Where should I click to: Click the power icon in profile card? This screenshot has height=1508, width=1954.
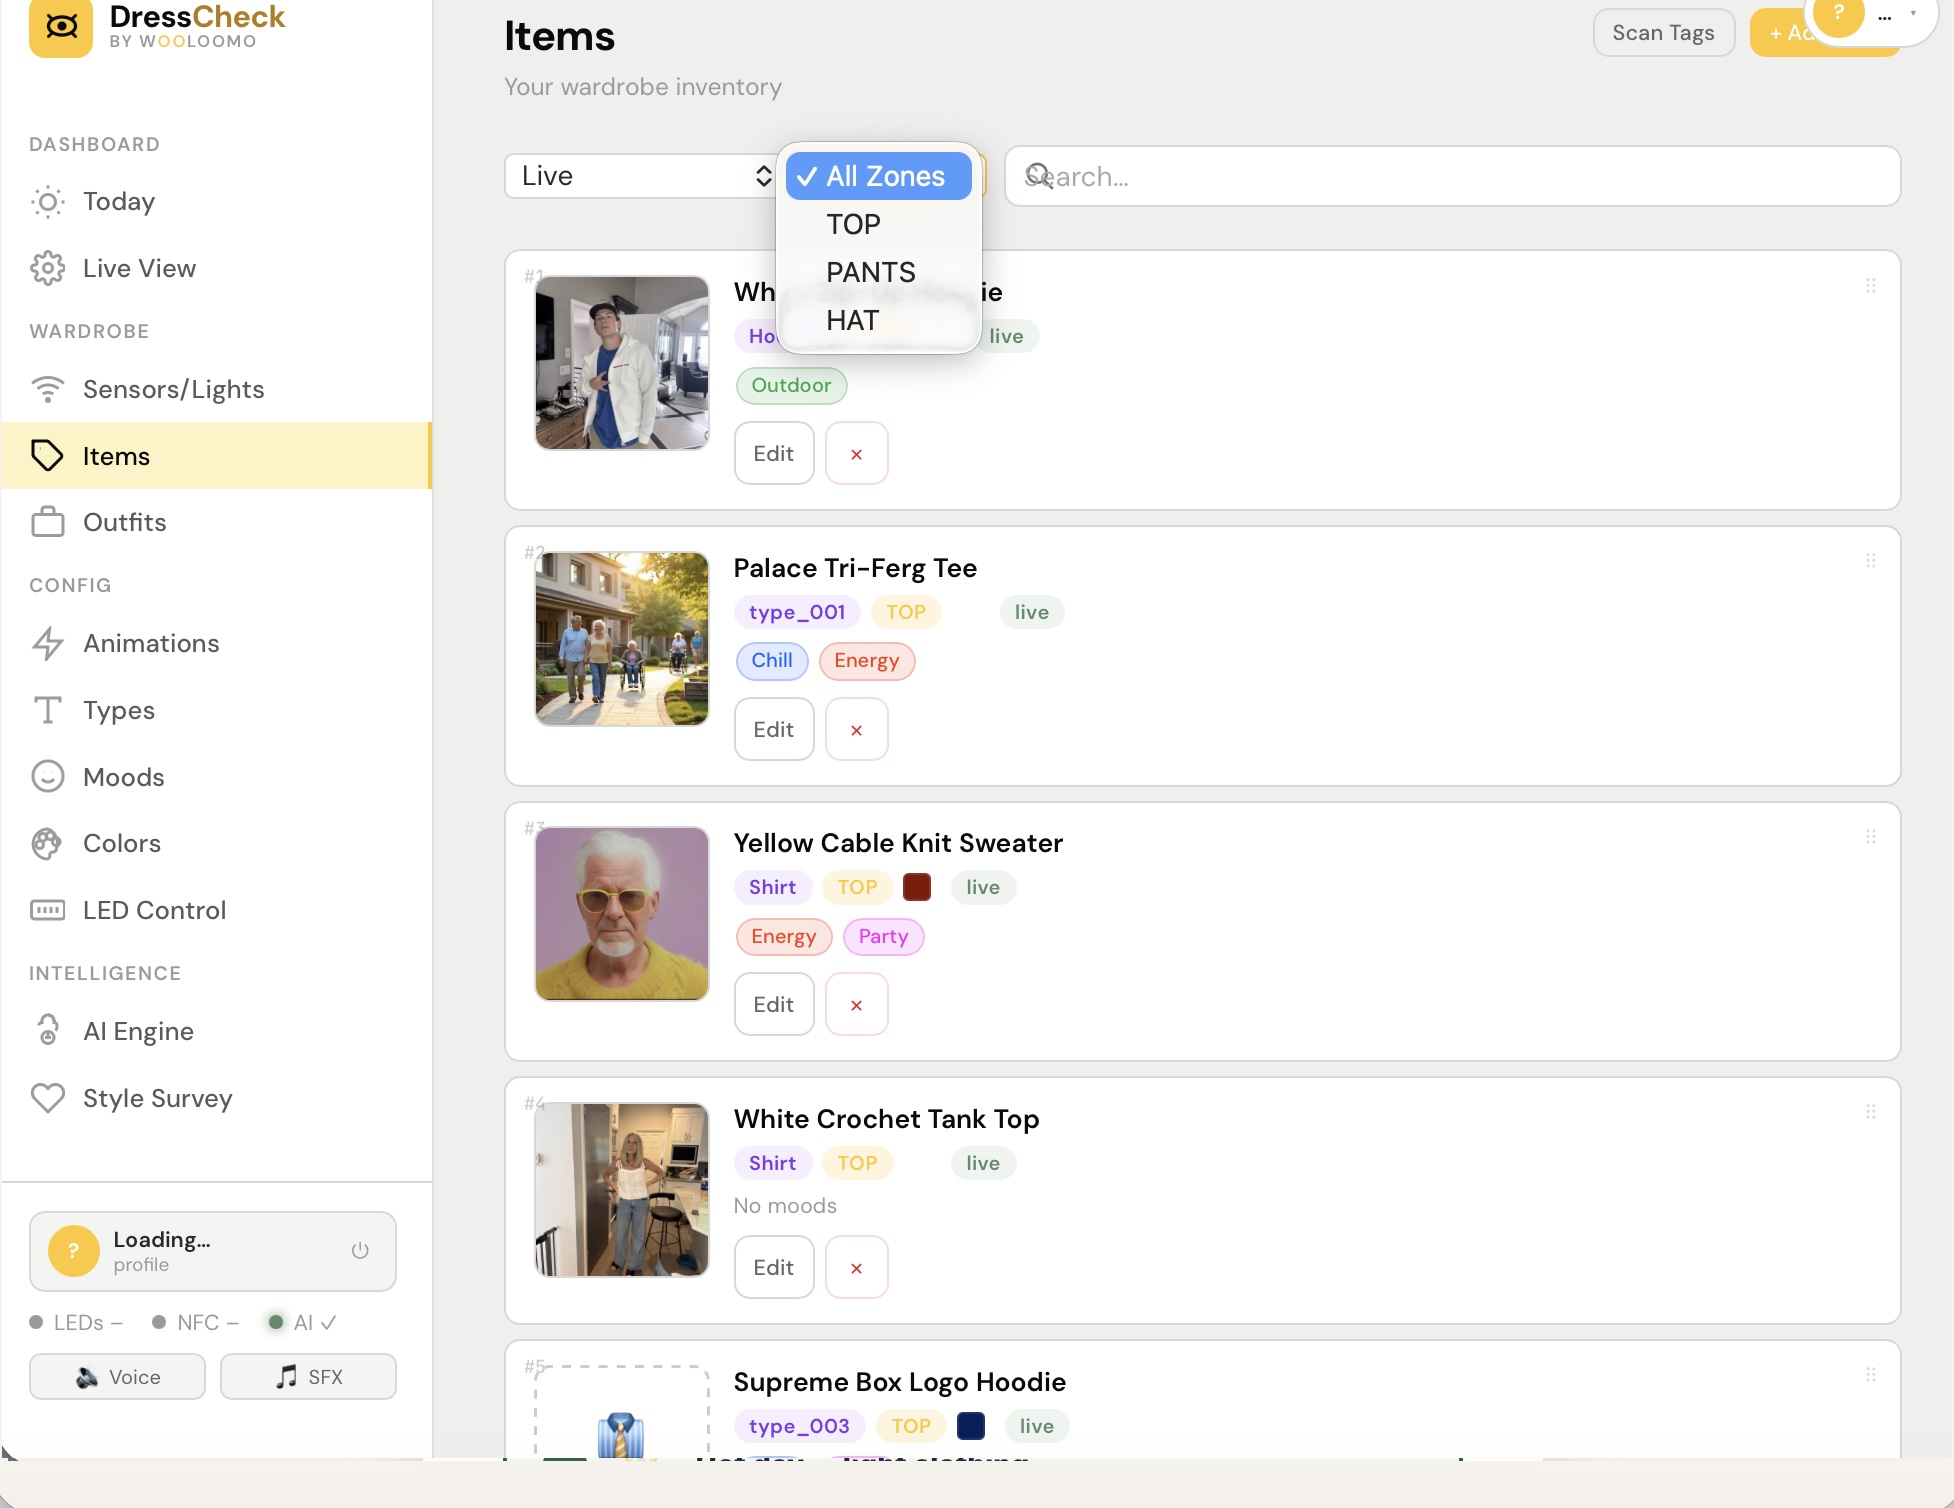(360, 1251)
